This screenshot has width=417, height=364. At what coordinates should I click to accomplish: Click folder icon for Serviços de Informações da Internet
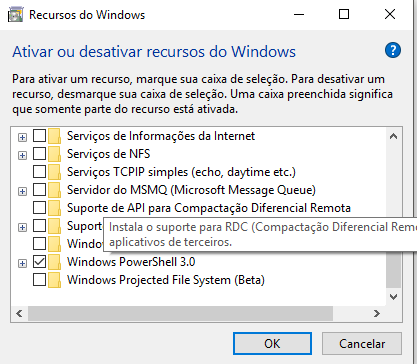[x=54, y=136]
